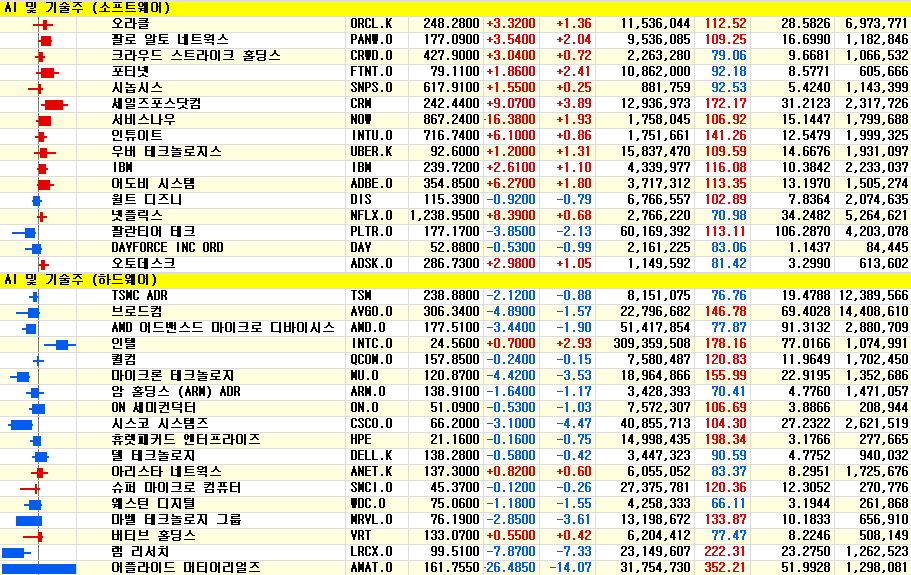Click AVGO.O ticker
911x575 pixels.
tap(371, 311)
